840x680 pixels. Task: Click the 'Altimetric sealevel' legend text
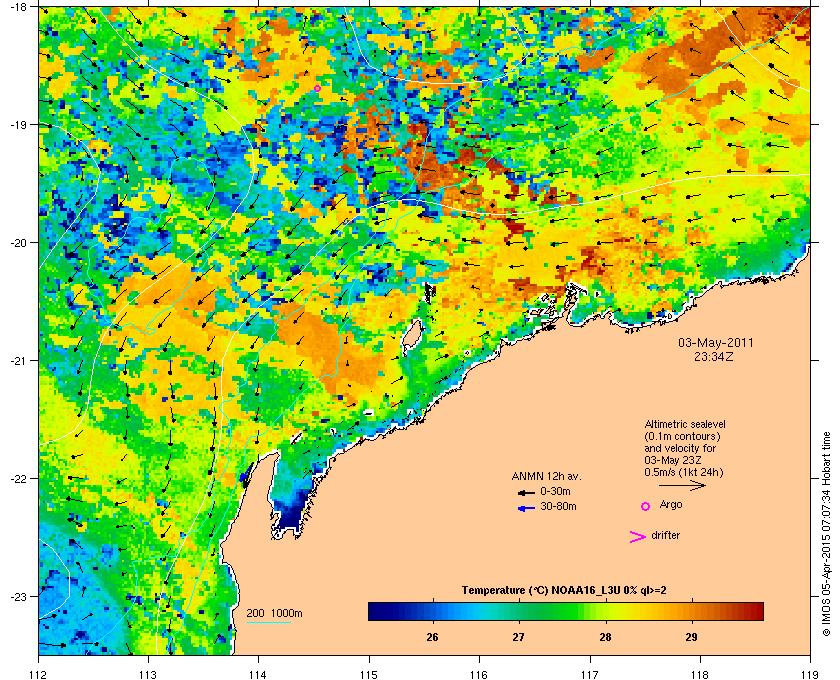click(x=685, y=424)
